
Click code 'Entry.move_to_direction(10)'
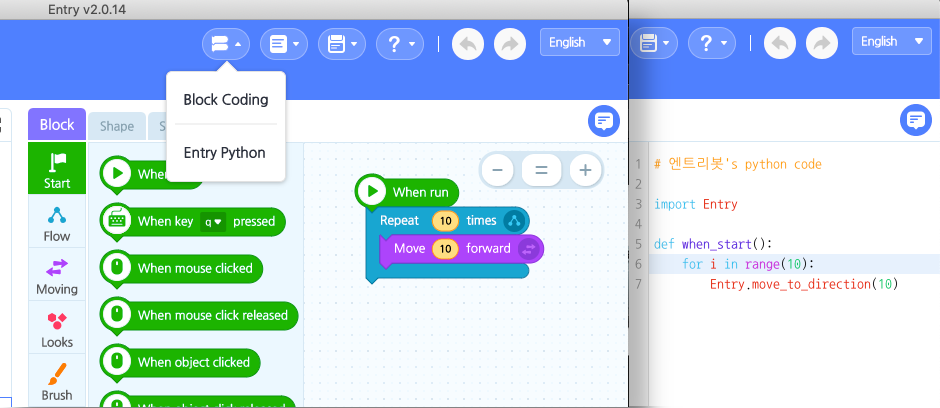pyautogui.click(x=804, y=284)
